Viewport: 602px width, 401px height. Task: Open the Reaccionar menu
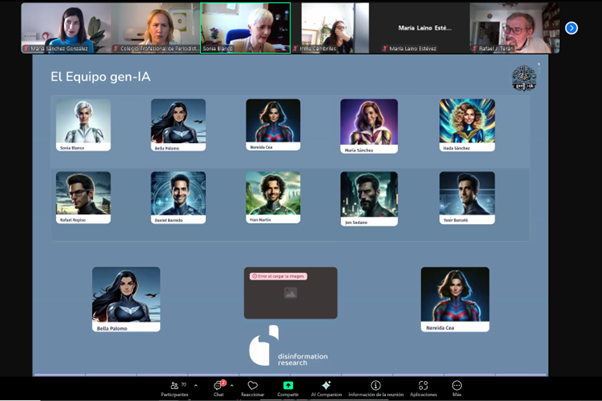point(252,386)
